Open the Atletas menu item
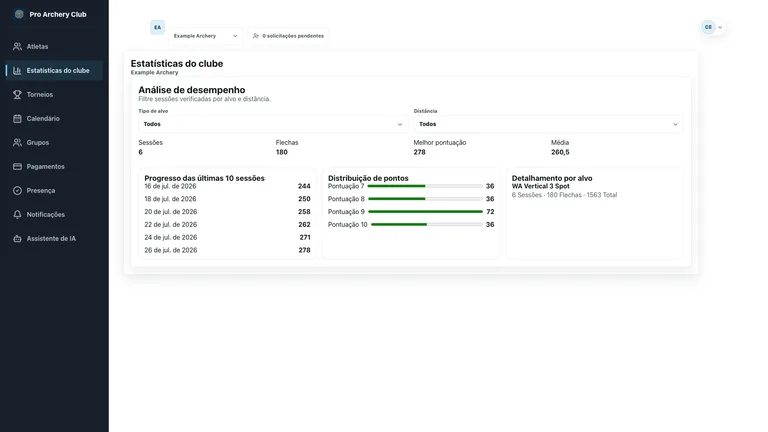 54,47
